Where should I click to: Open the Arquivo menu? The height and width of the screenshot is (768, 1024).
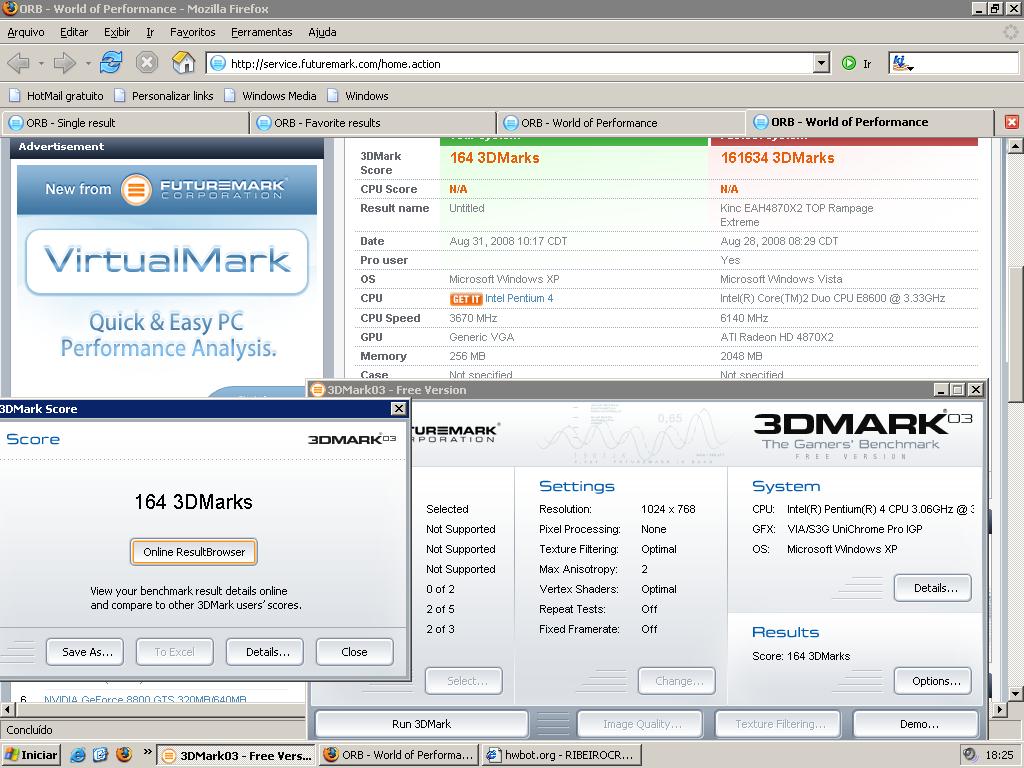25,32
